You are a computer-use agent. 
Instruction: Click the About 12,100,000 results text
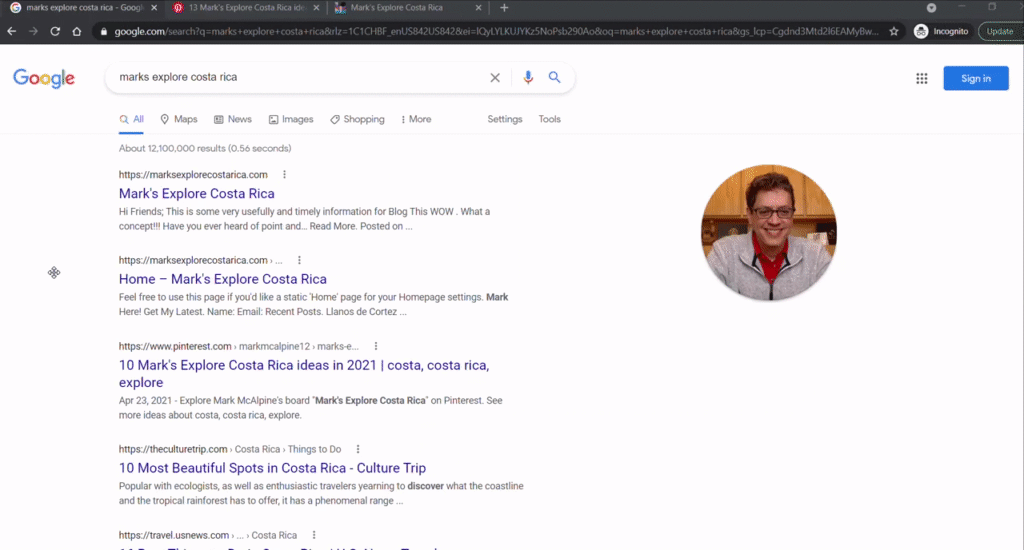click(x=205, y=148)
